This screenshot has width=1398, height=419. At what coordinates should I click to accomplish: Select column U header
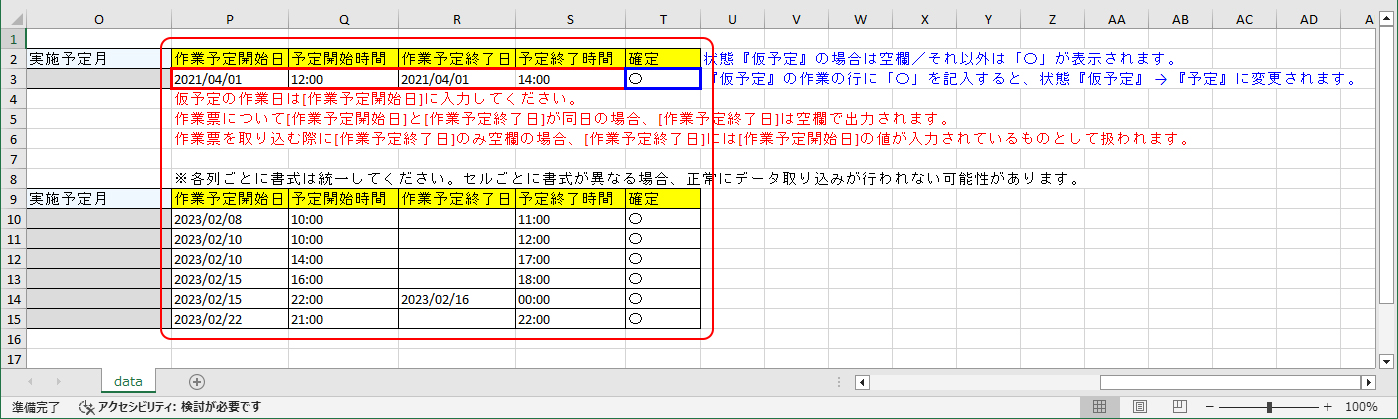[732, 20]
